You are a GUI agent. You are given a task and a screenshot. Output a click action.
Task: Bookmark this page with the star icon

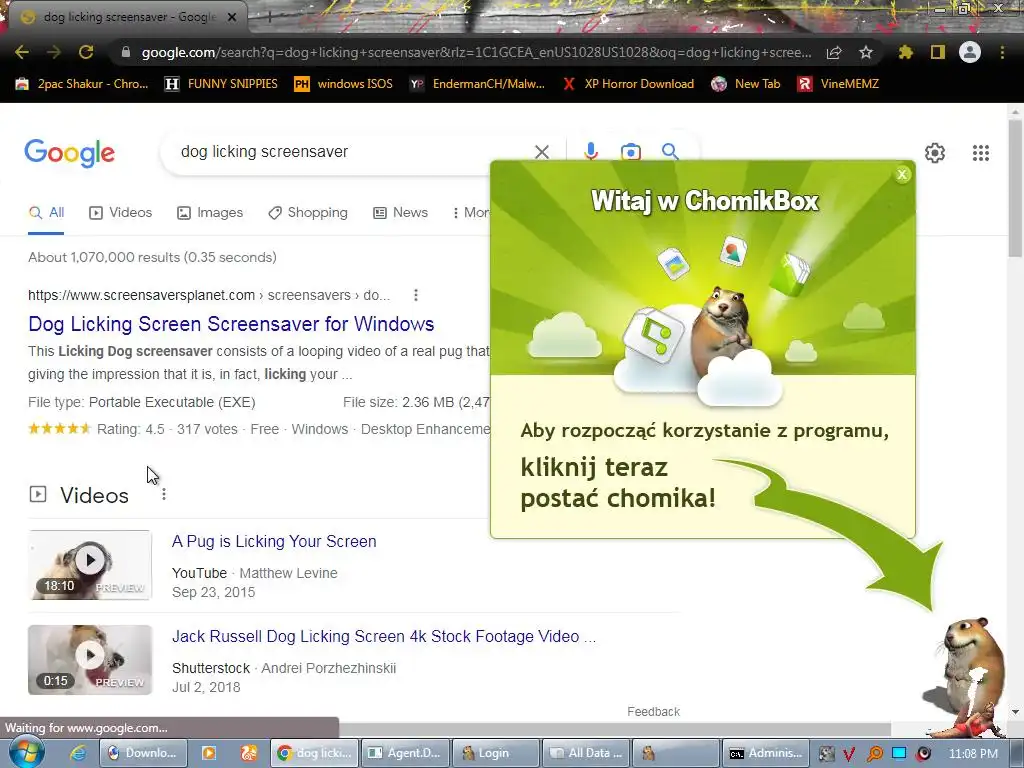(866, 52)
